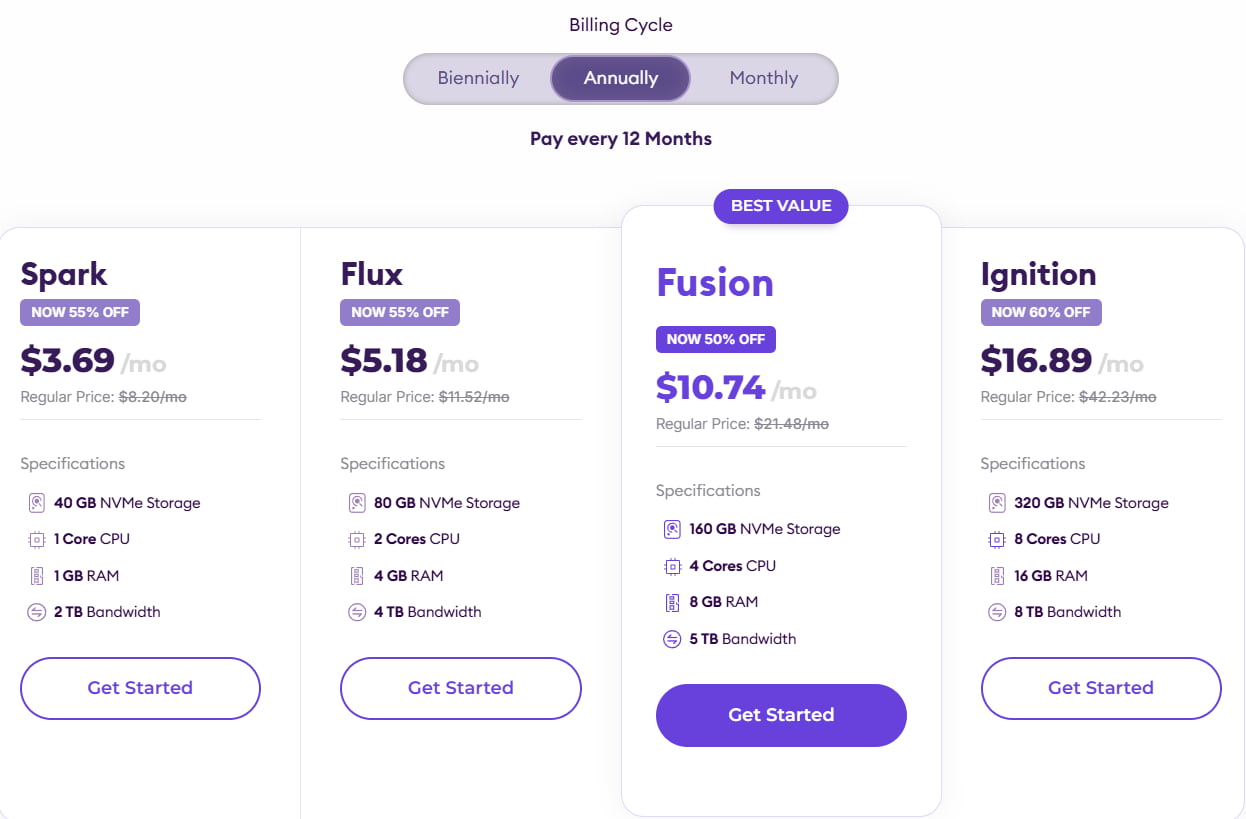This screenshot has width=1246, height=819.
Task: Get started with the Fusion plan
Action: (781, 715)
